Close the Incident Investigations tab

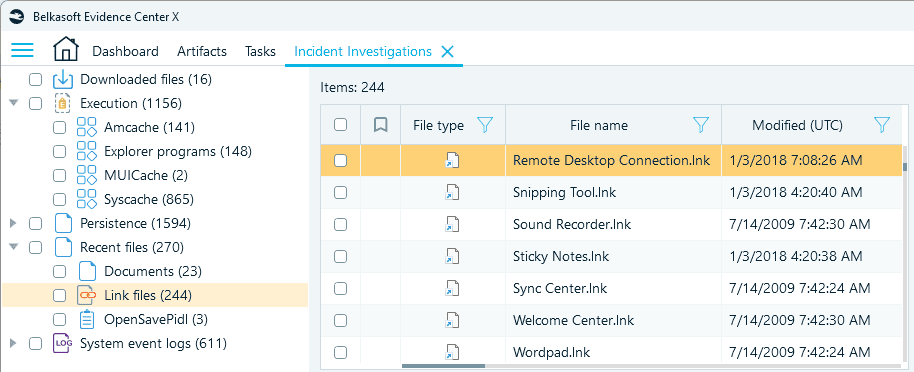[447, 52]
